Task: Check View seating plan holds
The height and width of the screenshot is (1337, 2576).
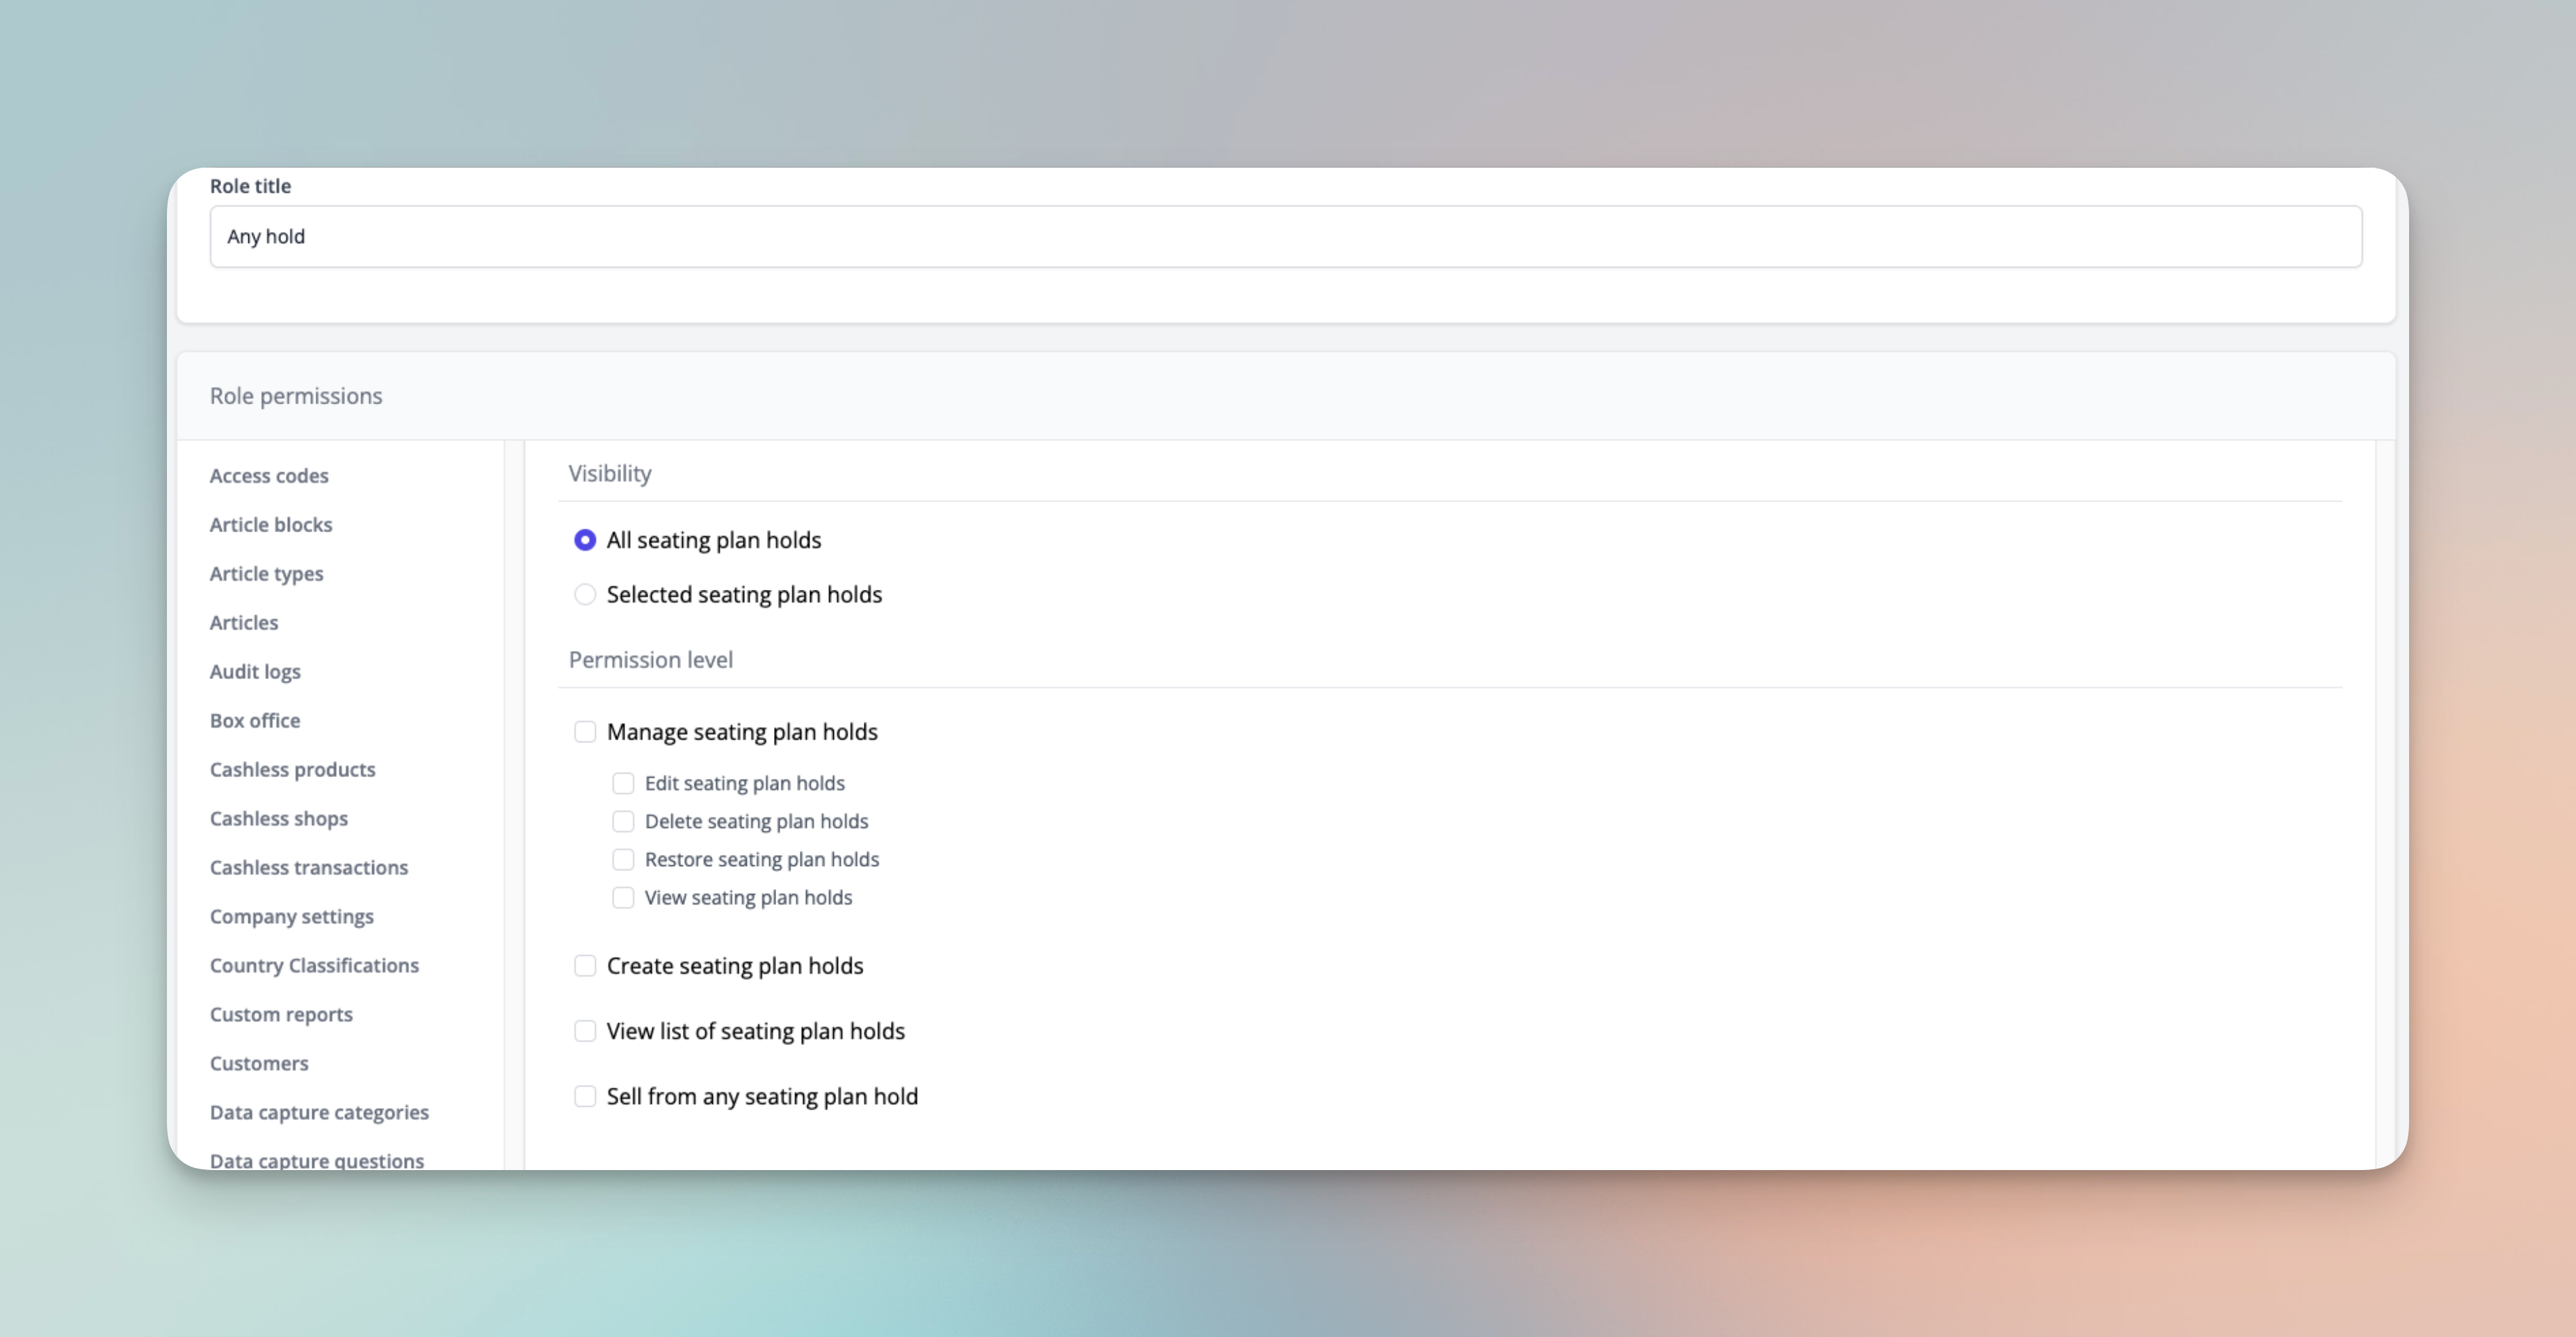Action: tap(623, 897)
